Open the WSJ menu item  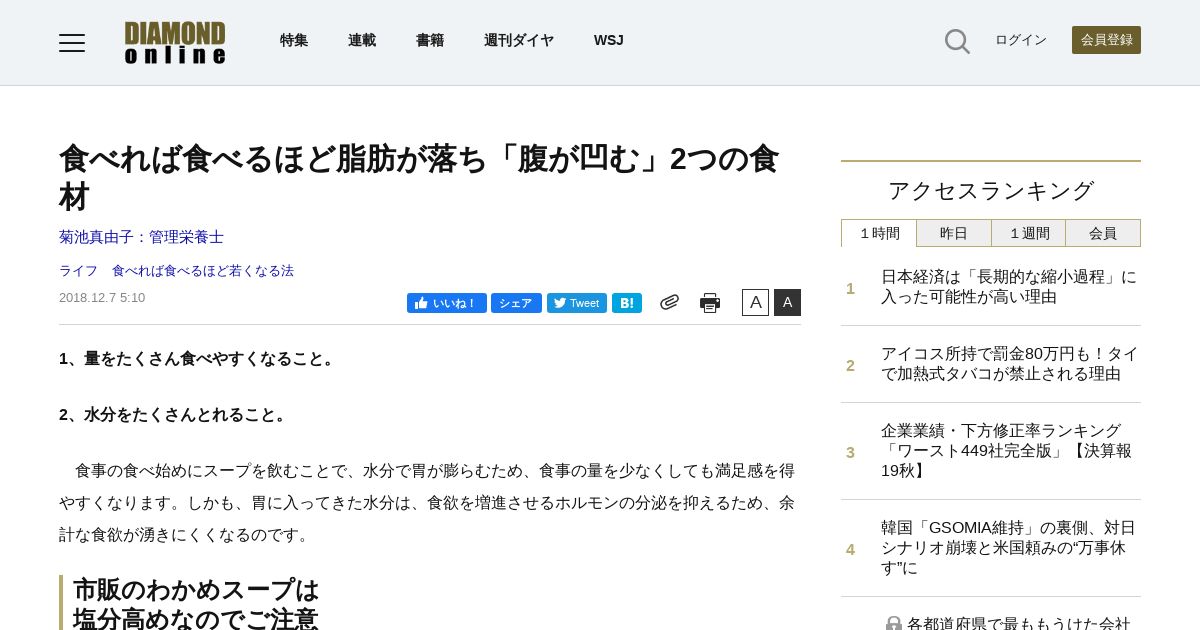pos(609,40)
